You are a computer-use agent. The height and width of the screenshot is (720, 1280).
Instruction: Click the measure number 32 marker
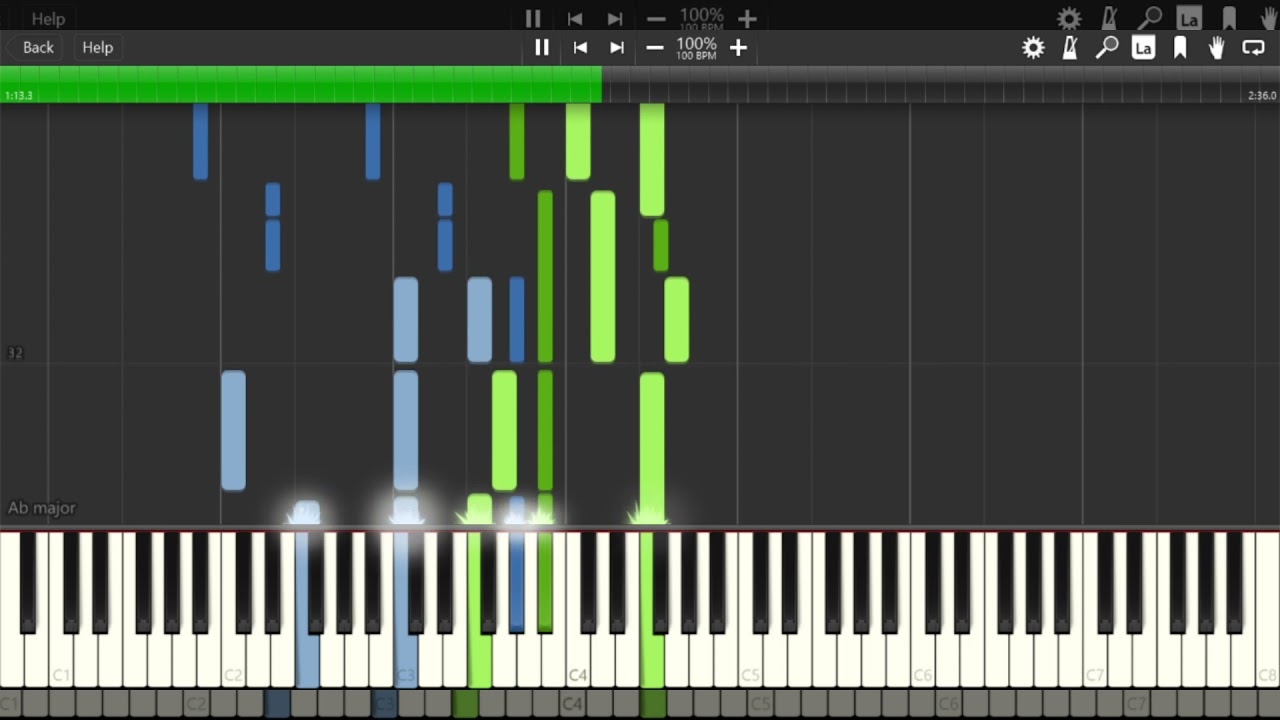(15, 353)
